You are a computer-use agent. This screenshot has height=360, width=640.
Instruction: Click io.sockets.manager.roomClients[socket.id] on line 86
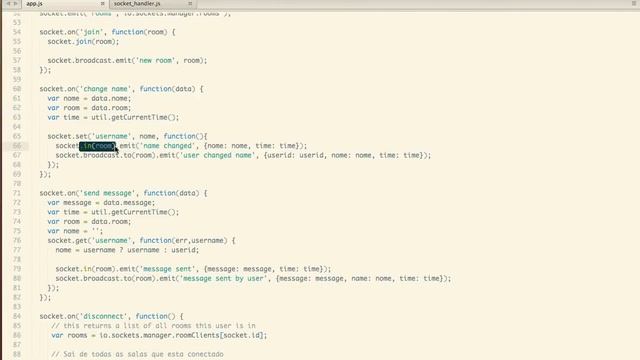coord(183,336)
